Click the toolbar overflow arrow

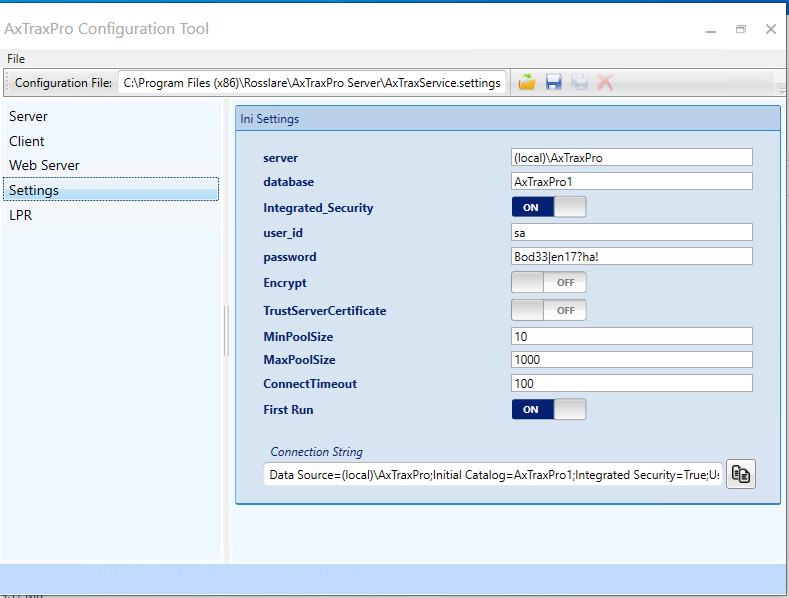(781, 90)
